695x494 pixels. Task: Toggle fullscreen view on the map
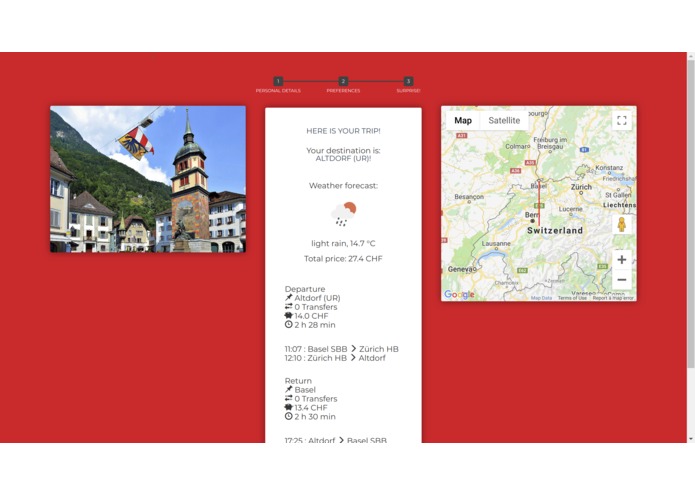coord(622,121)
